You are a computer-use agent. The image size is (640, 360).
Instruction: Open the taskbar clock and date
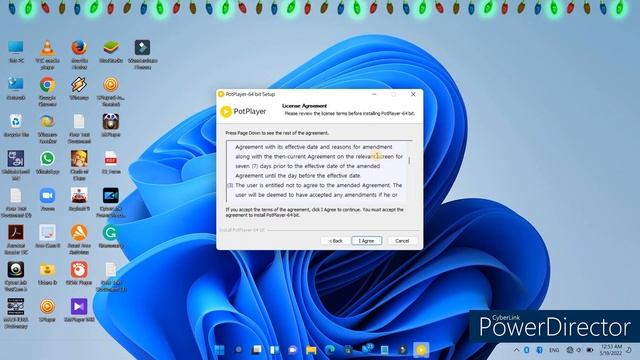(x=611, y=350)
